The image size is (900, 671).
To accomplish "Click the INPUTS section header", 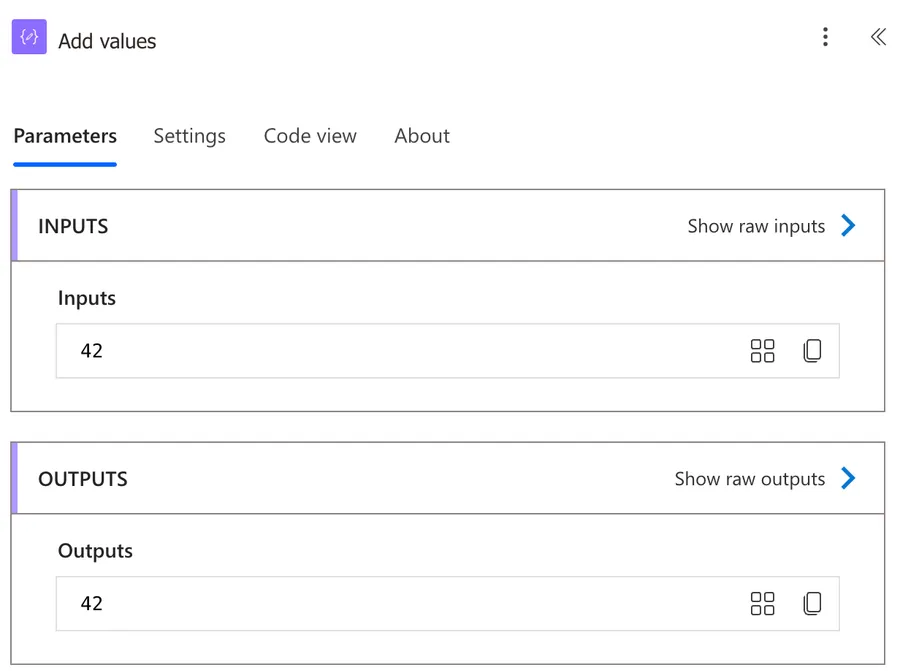I will click(73, 226).
